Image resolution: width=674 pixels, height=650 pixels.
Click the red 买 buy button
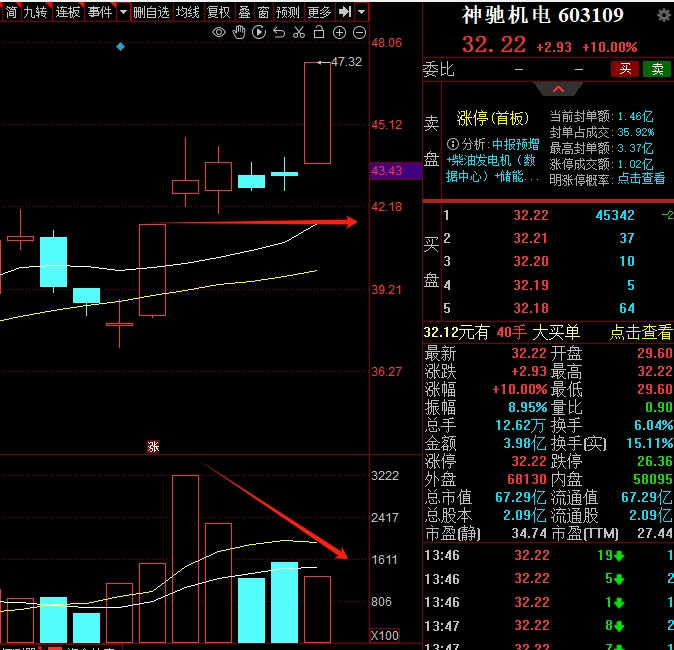pos(625,69)
